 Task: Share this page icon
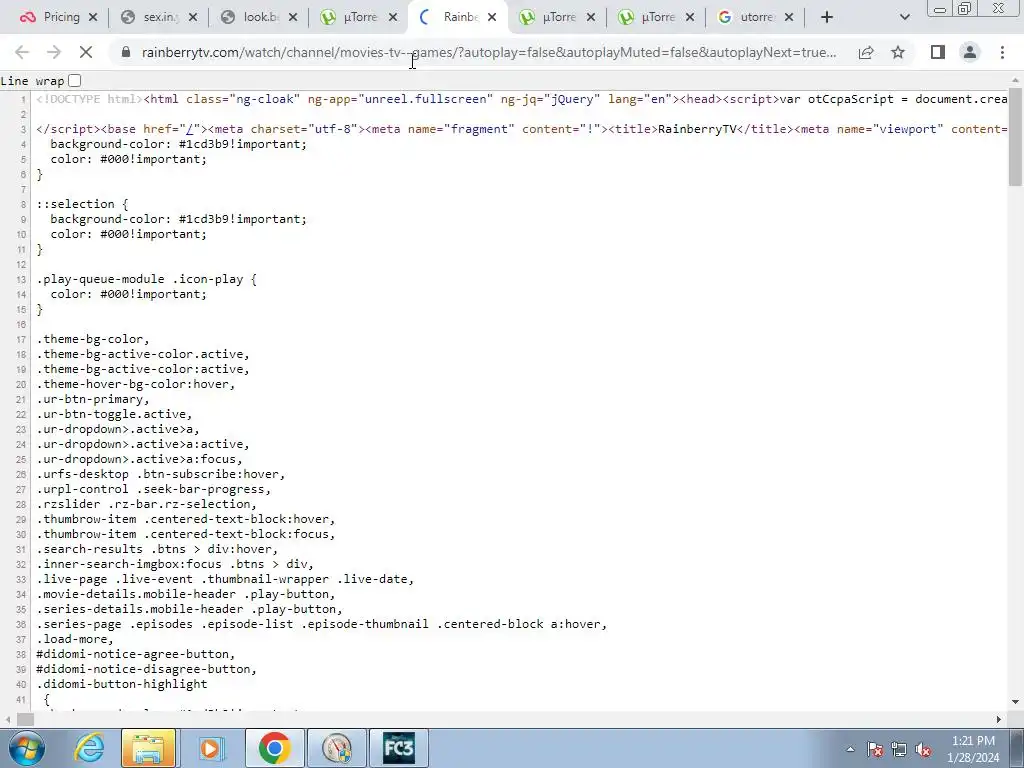866,52
